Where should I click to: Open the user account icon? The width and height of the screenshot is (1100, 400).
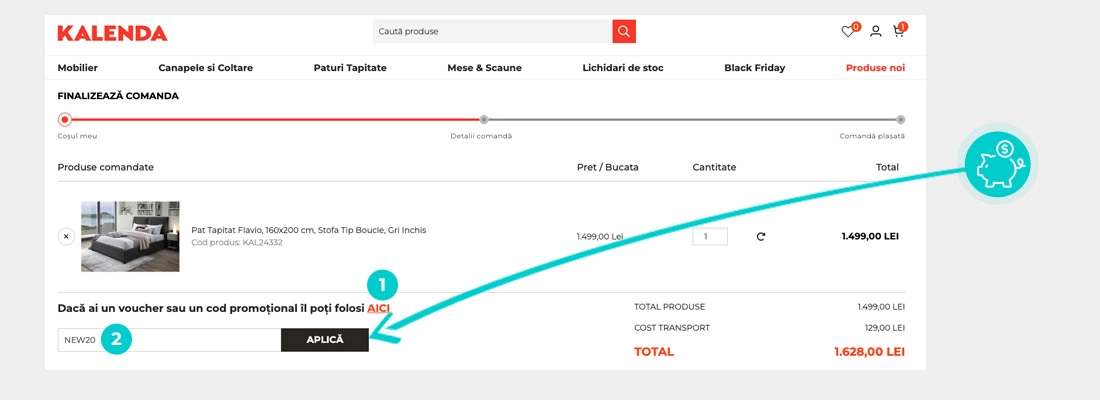(876, 32)
